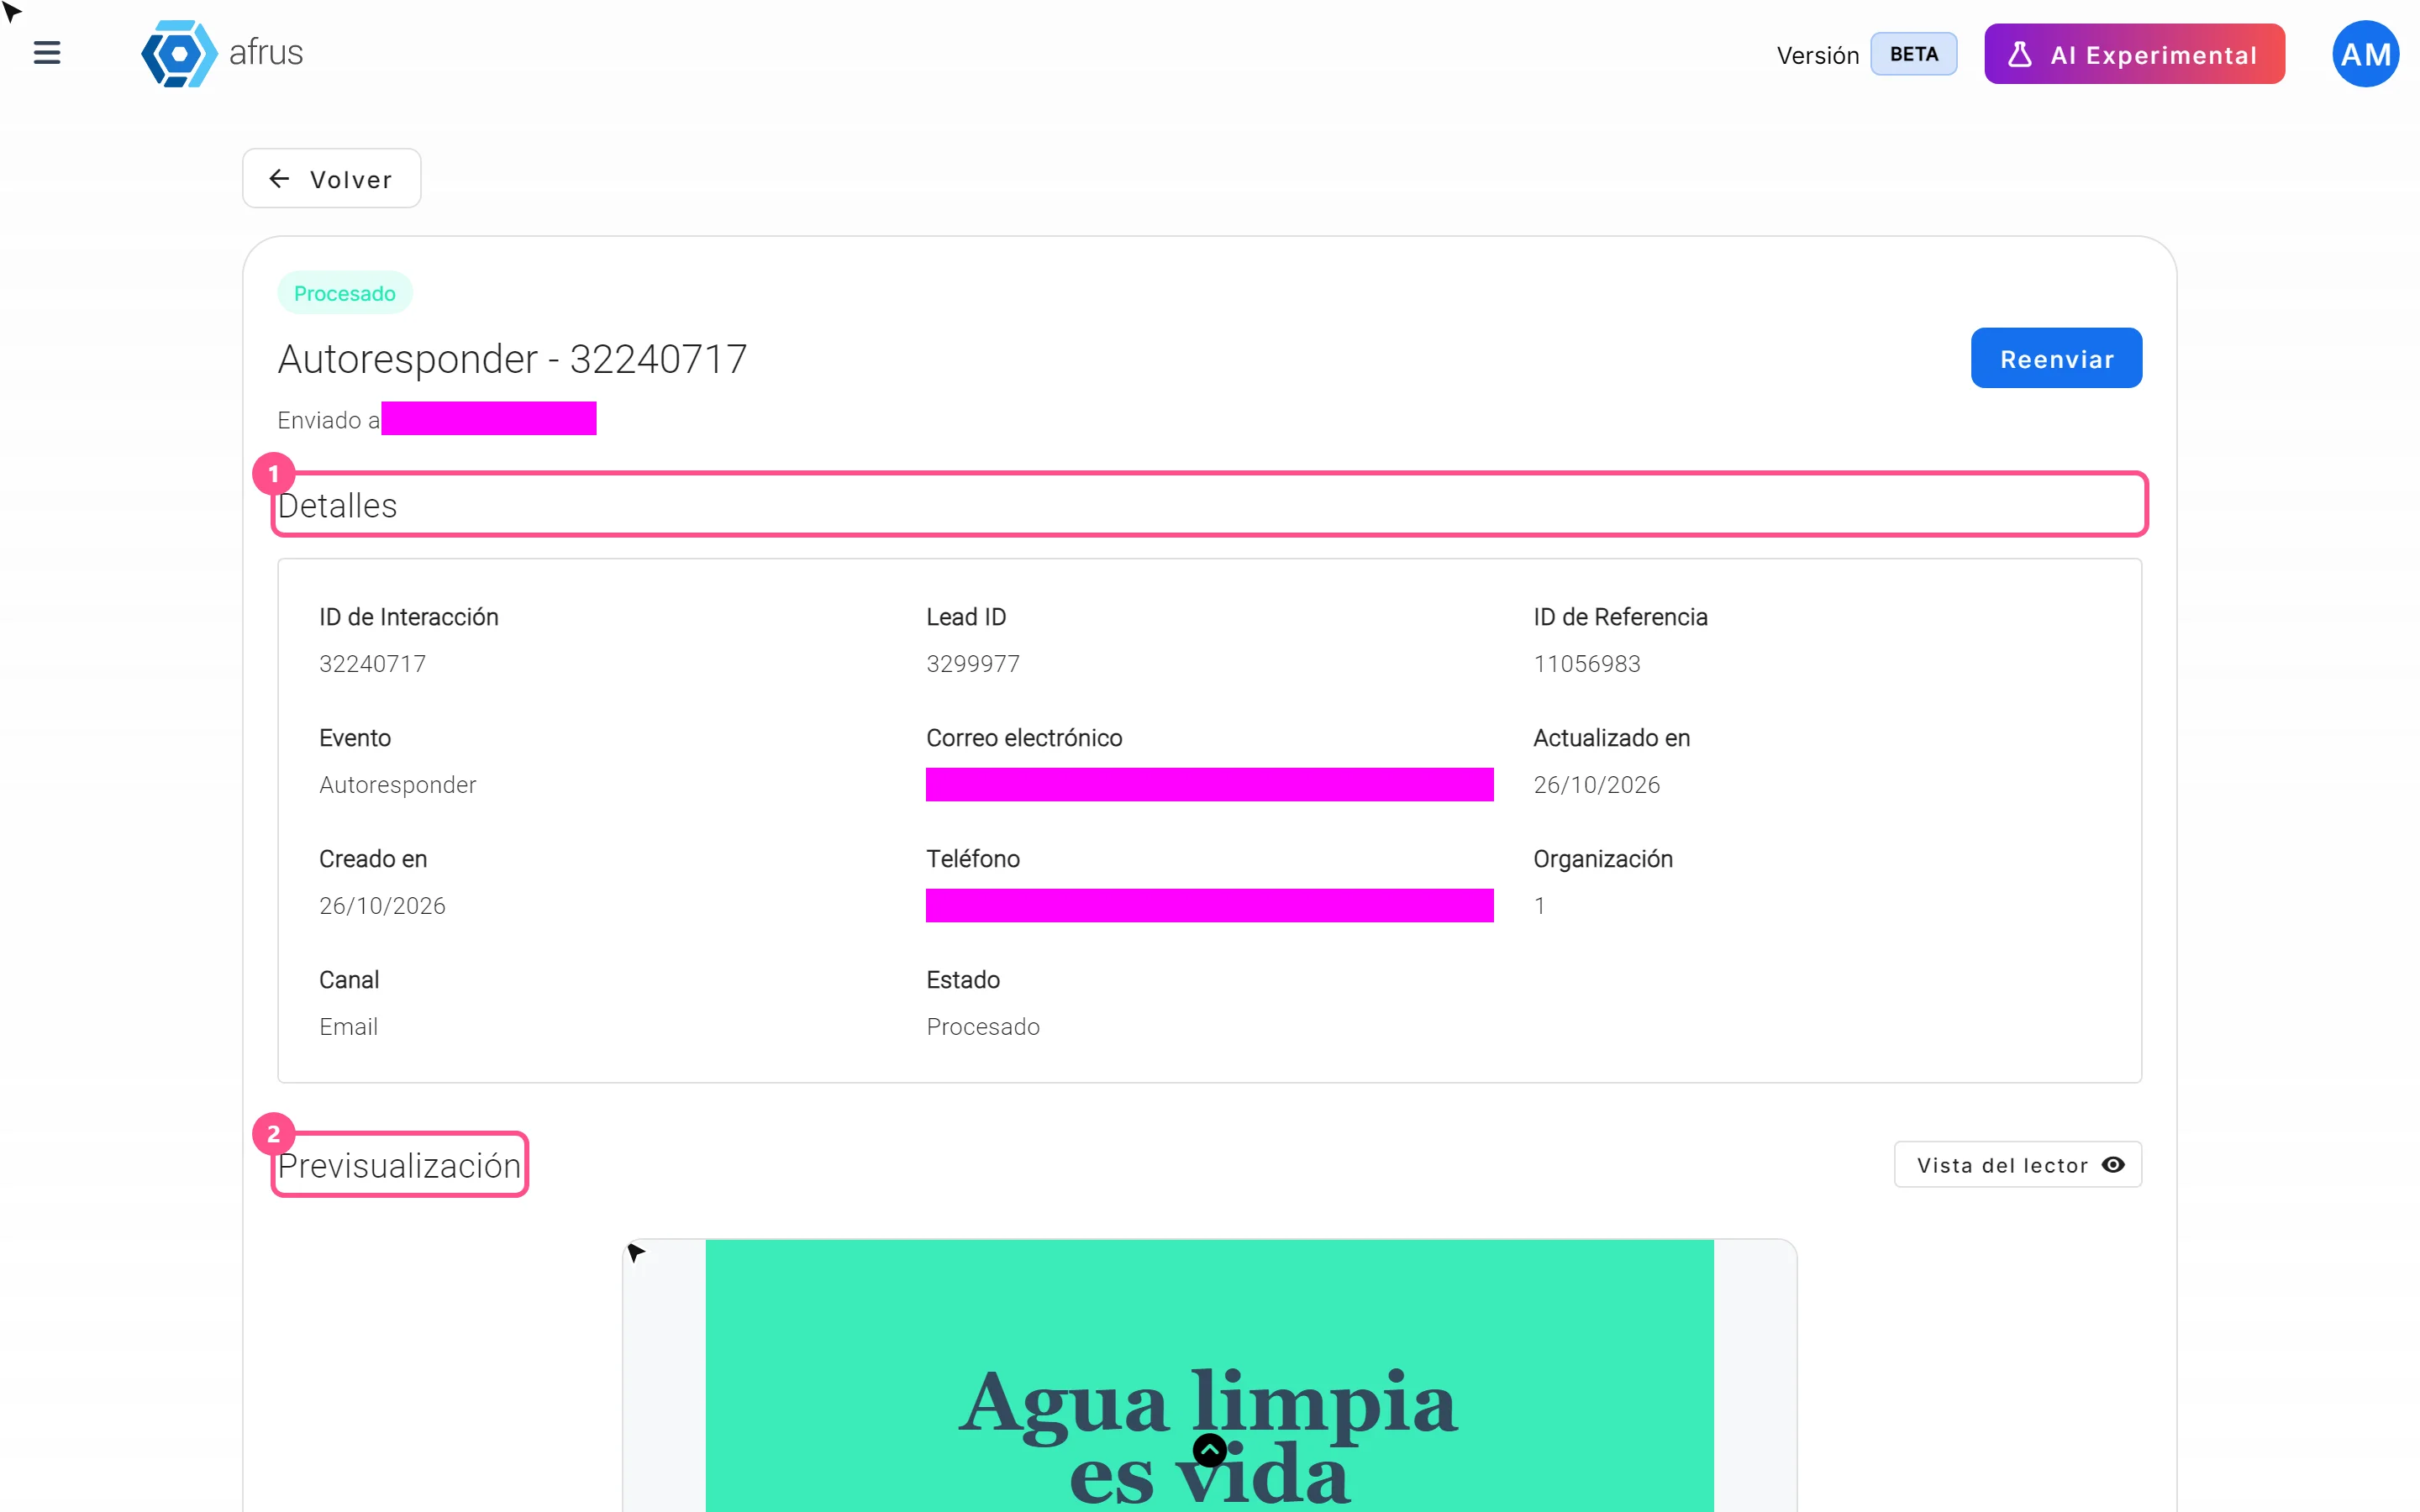Click the Interaction ID value 32240717

(x=372, y=664)
